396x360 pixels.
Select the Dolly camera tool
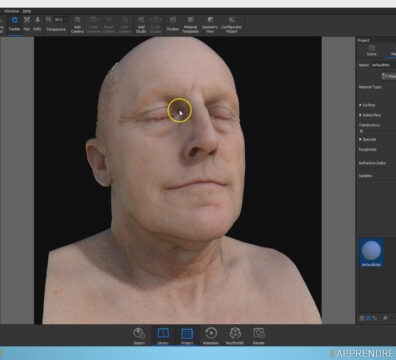click(x=37, y=24)
